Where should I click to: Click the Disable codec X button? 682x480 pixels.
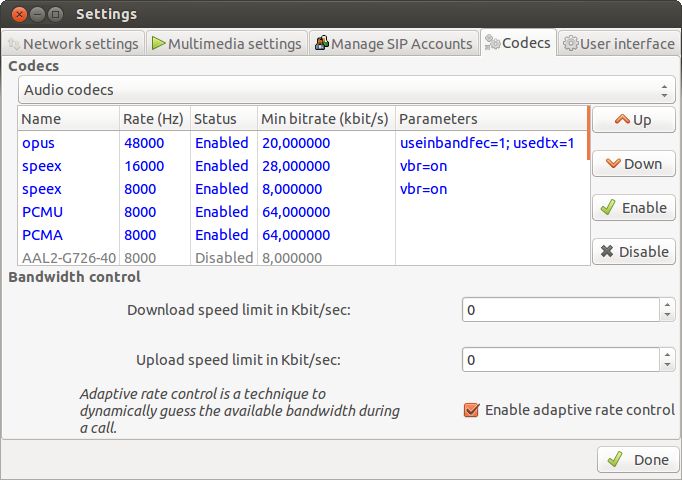pos(633,252)
